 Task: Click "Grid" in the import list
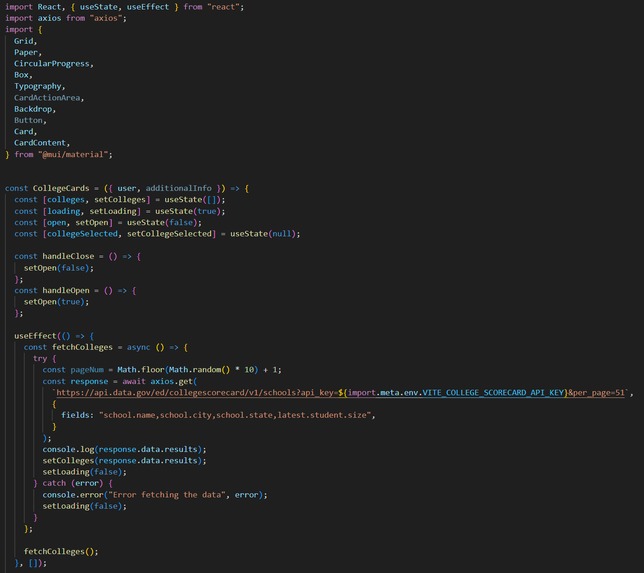point(23,41)
